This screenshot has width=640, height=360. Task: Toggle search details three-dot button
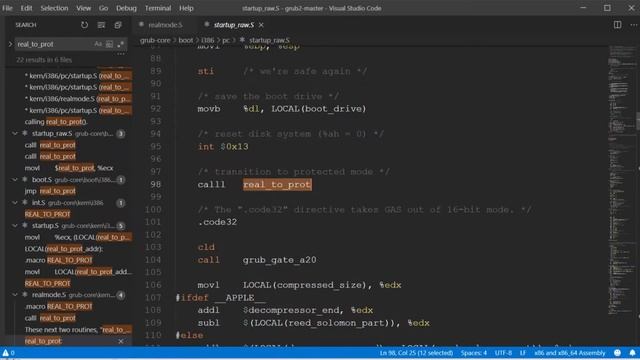(121, 54)
